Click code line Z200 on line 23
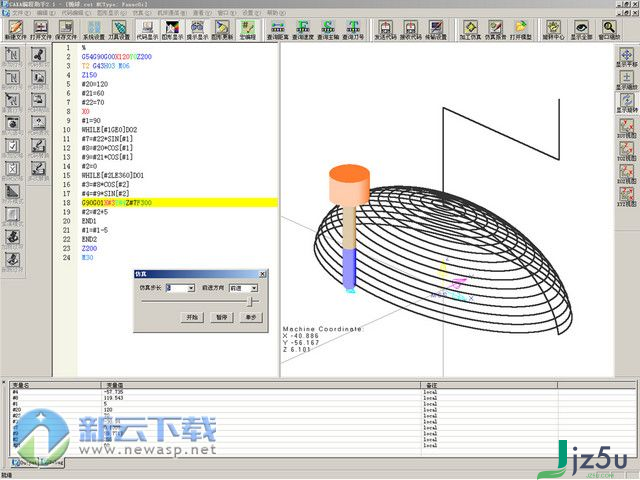This screenshot has height=480, width=640. click(89, 249)
